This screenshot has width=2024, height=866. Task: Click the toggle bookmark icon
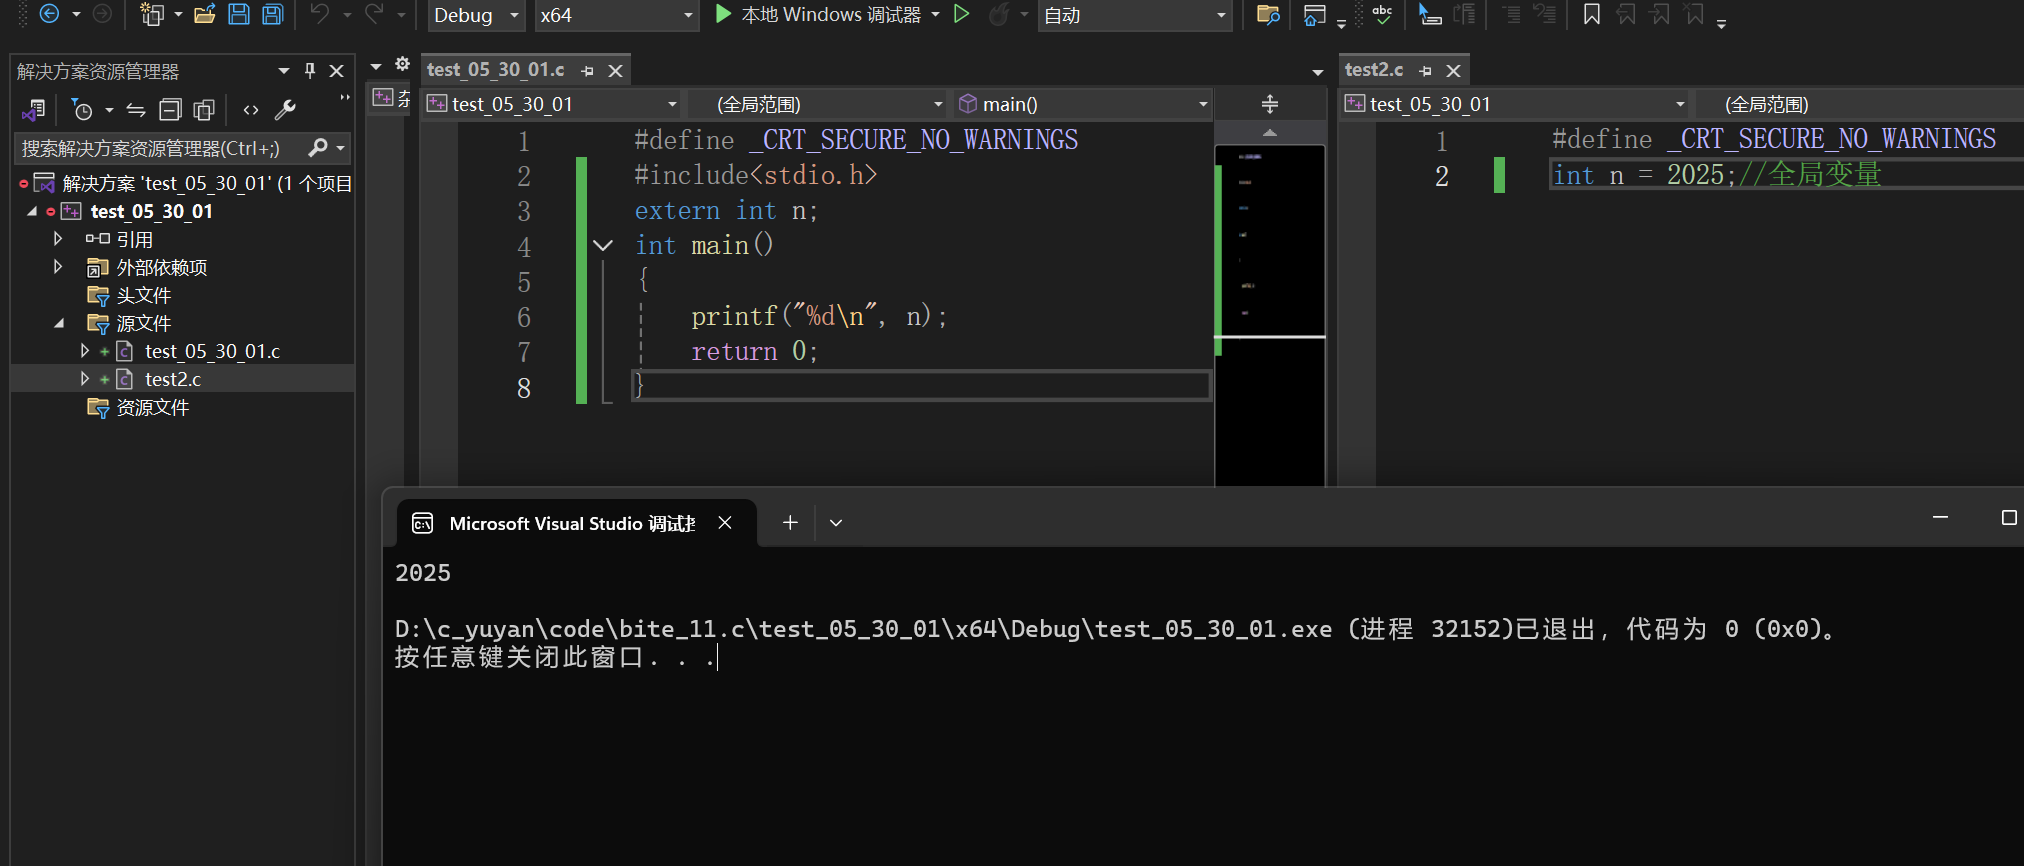pyautogui.click(x=1592, y=14)
